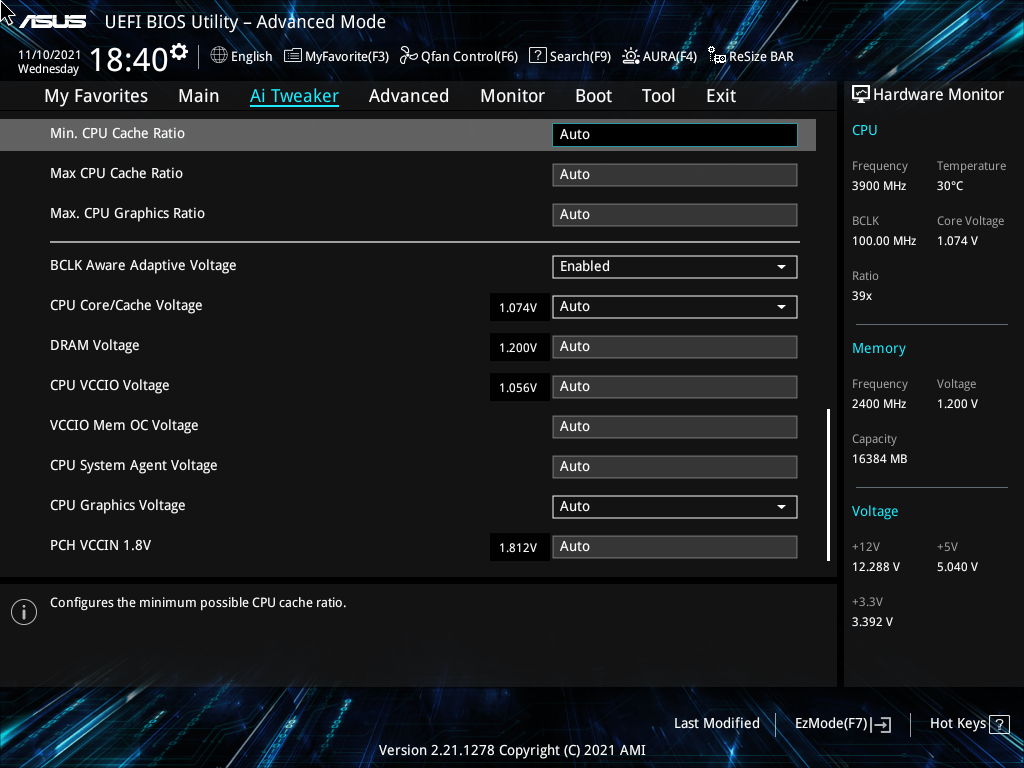
Task: Go to the Exit tab
Action: click(721, 96)
